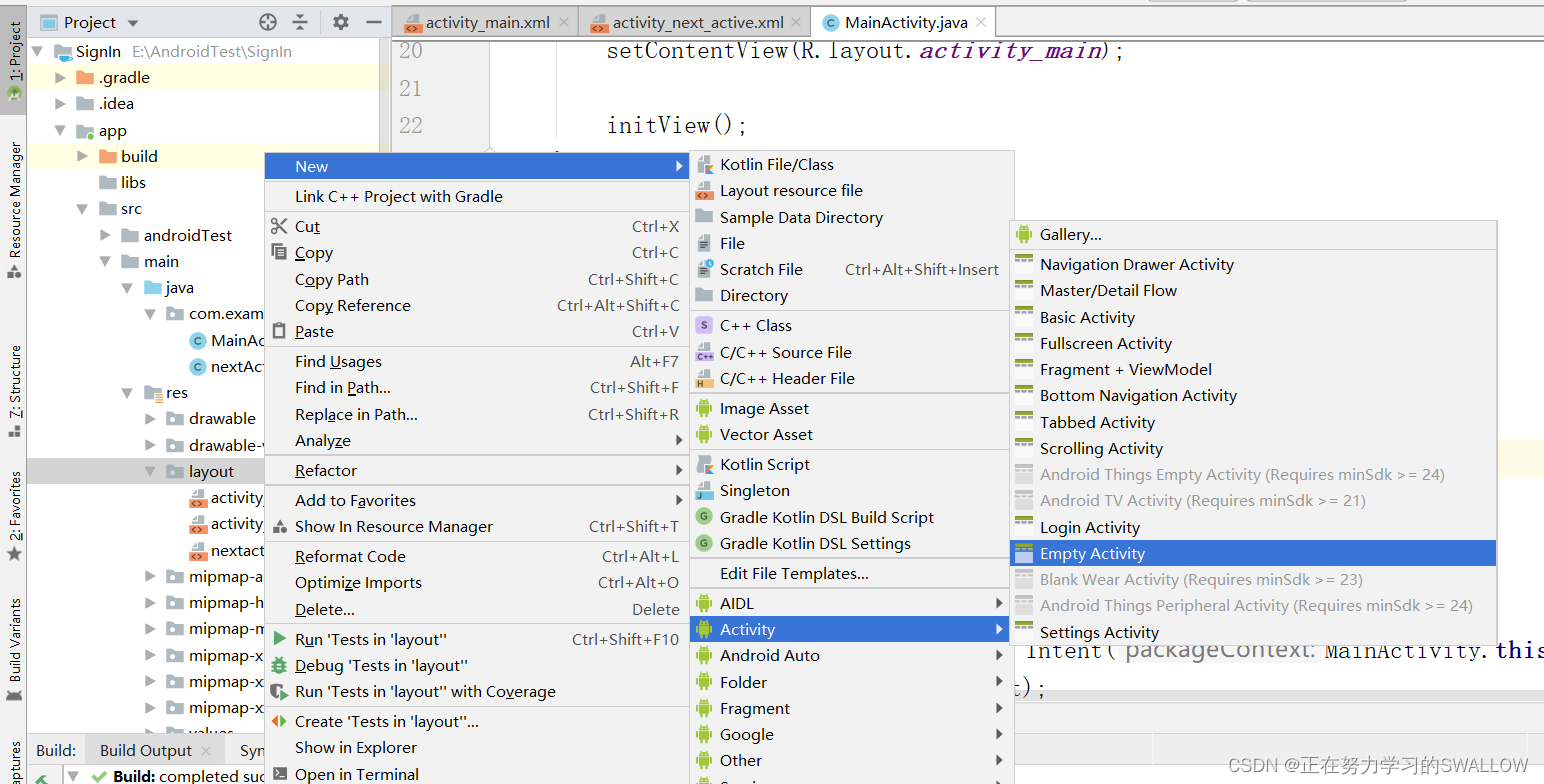The height and width of the screenshot is (784, 1544).
Task: Open the Fragment submenu
Action: tap(852, 708)
